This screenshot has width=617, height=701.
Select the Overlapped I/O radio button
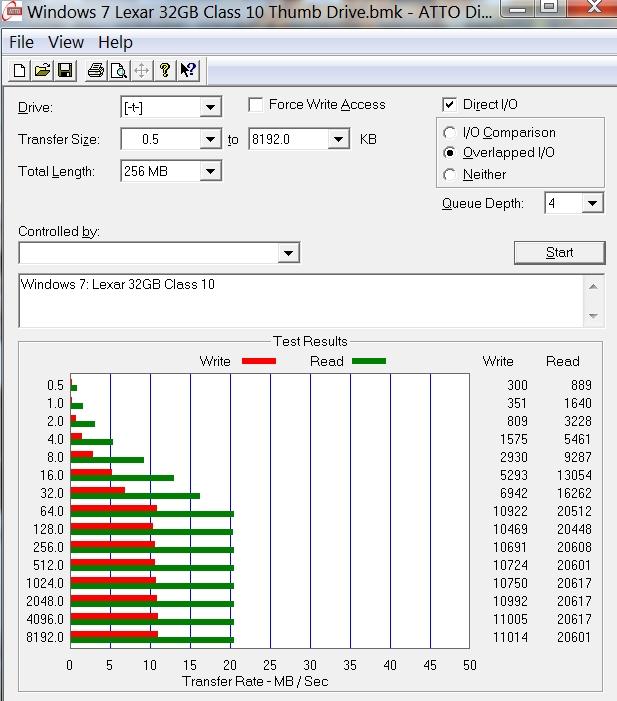(449, 153)
